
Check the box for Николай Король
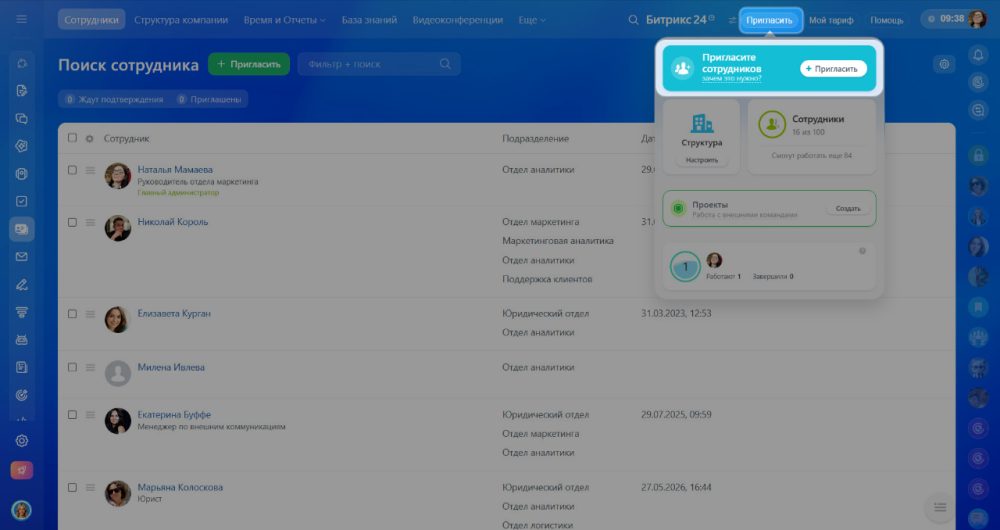pos(72,222)
